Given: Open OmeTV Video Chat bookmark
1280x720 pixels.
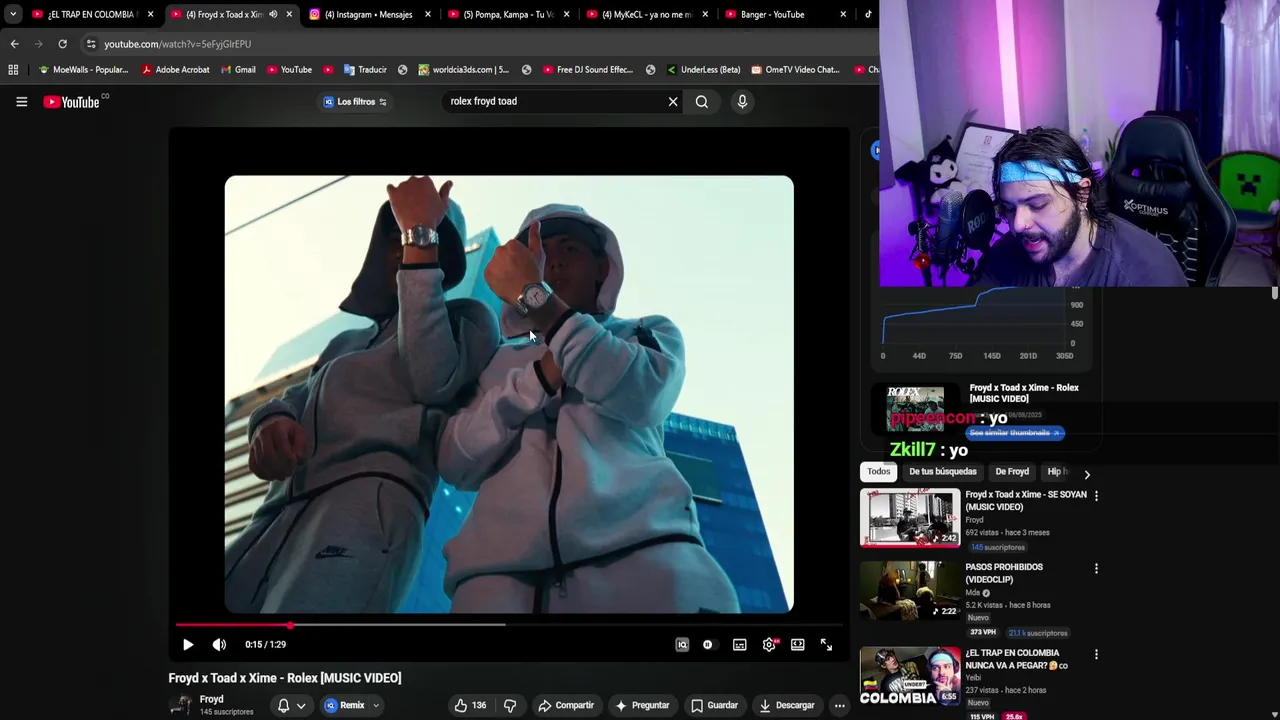Looking at the screenshot, I should pos(795,70).
